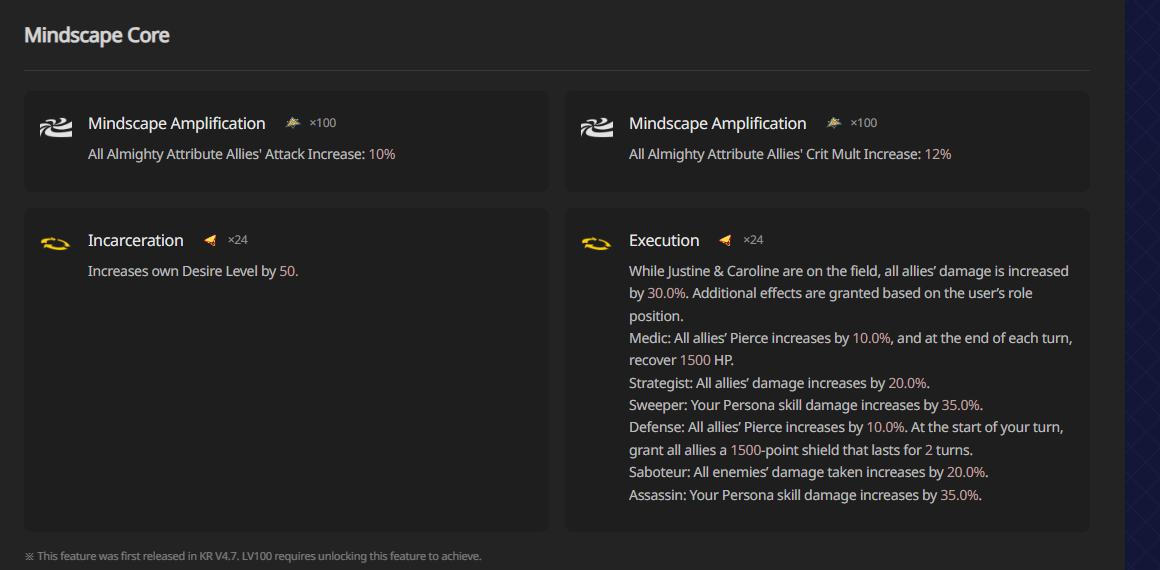Click the Crit Mult Mindscape Amplification wave icon

pos(597,128)
